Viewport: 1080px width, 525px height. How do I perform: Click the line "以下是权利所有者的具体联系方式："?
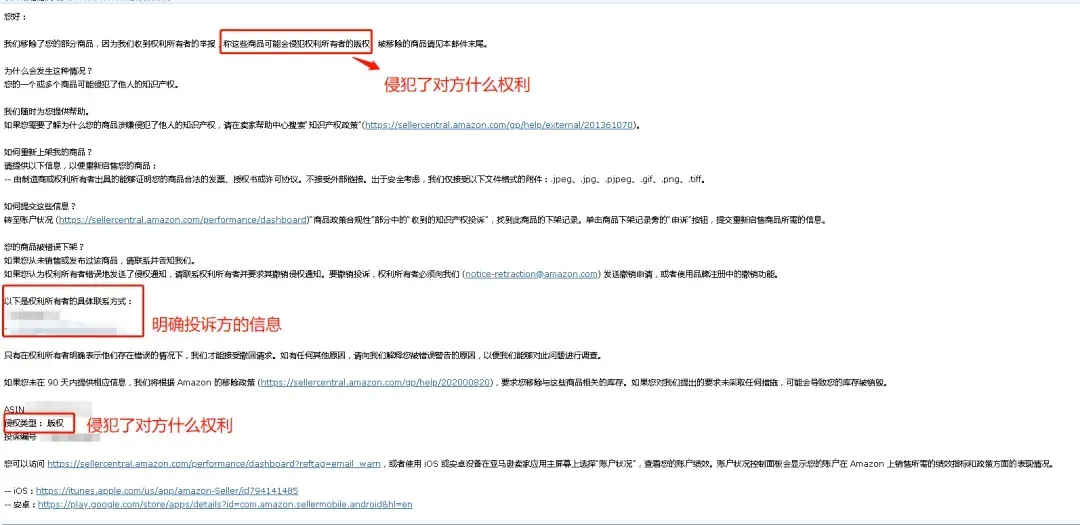click(68, 301)
